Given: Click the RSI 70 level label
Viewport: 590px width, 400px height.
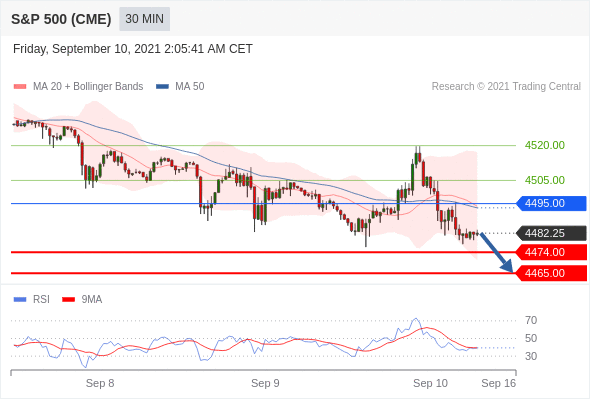Looking at the screenshot, I should point(531,321).
